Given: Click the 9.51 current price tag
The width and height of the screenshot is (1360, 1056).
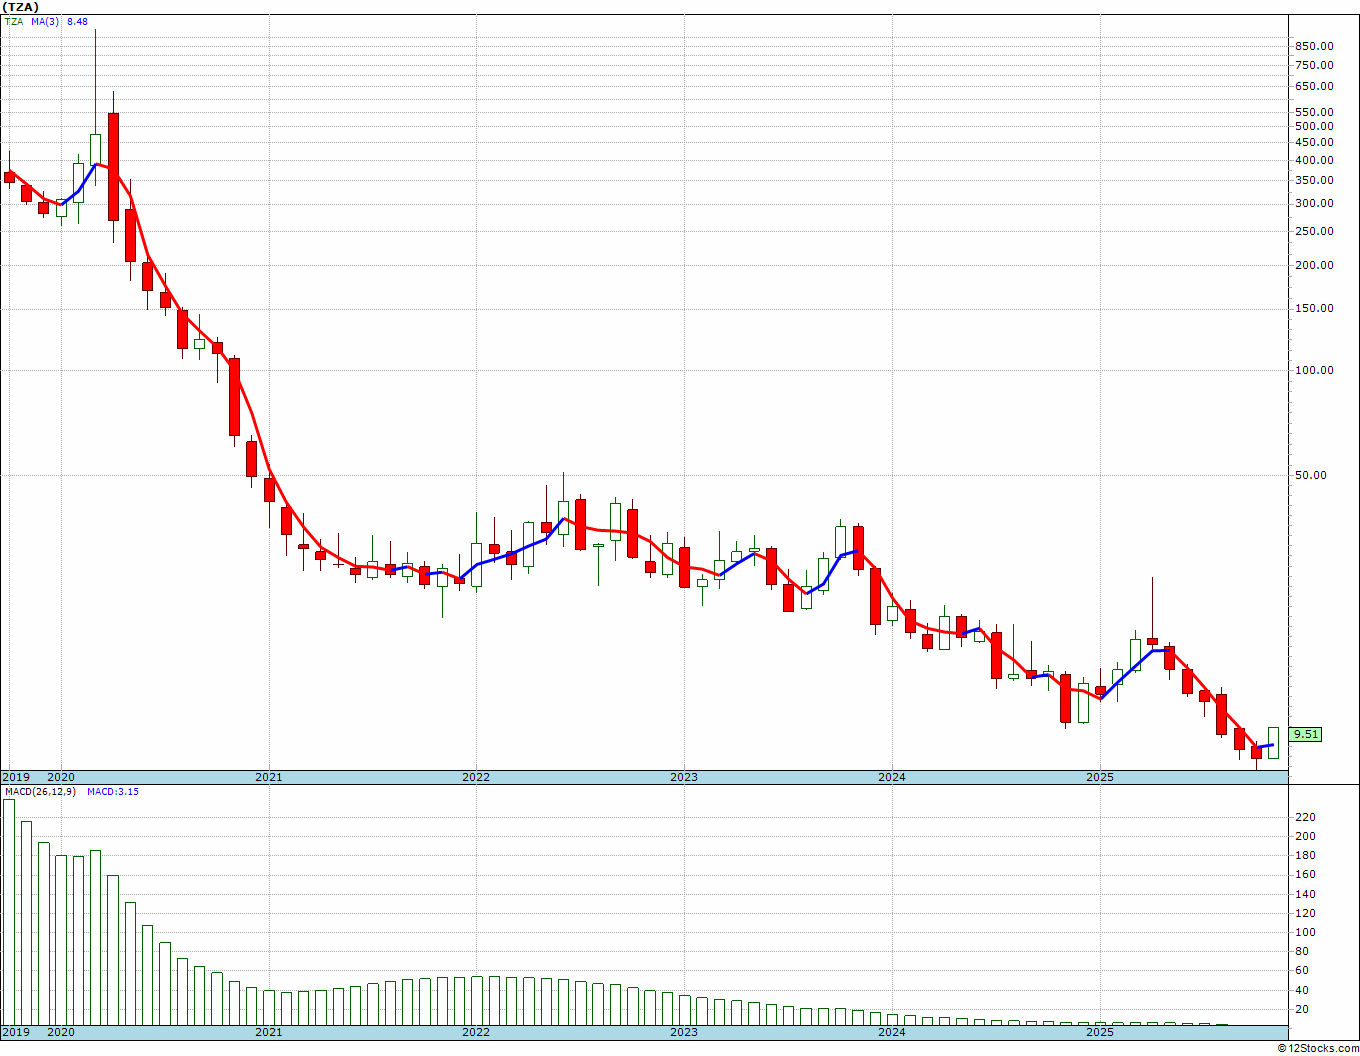Looking at the screenshot, I should (x=1306, y=734).
